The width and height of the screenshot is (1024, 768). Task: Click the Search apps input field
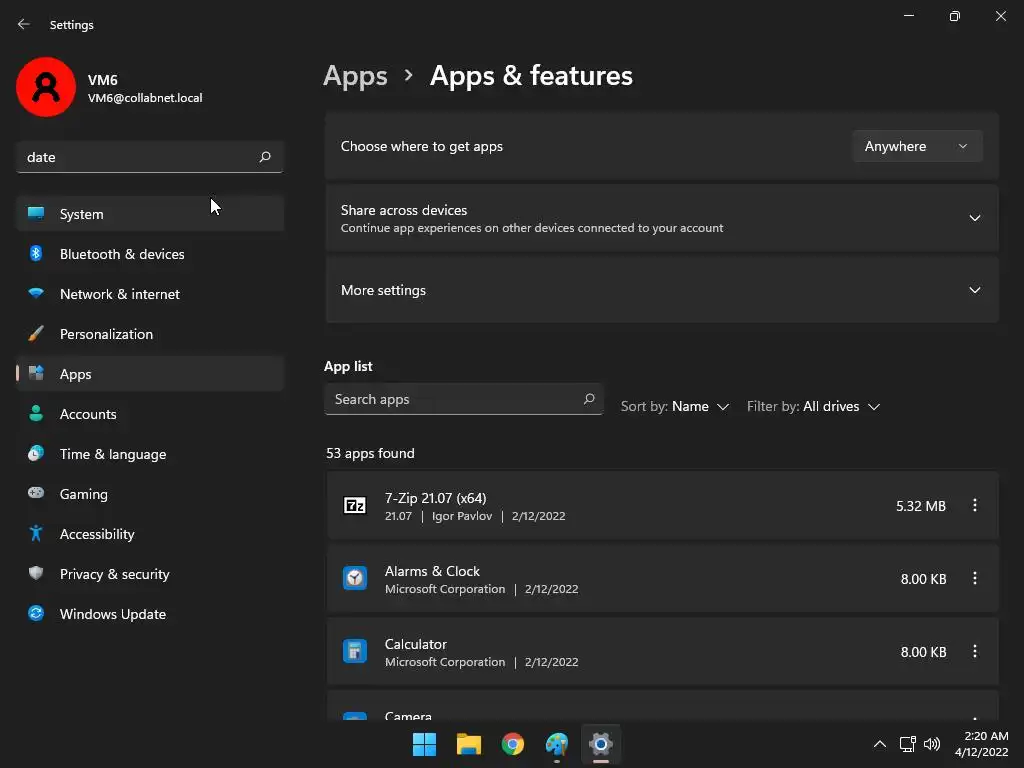pyautogui.click(x=455, y=399)
